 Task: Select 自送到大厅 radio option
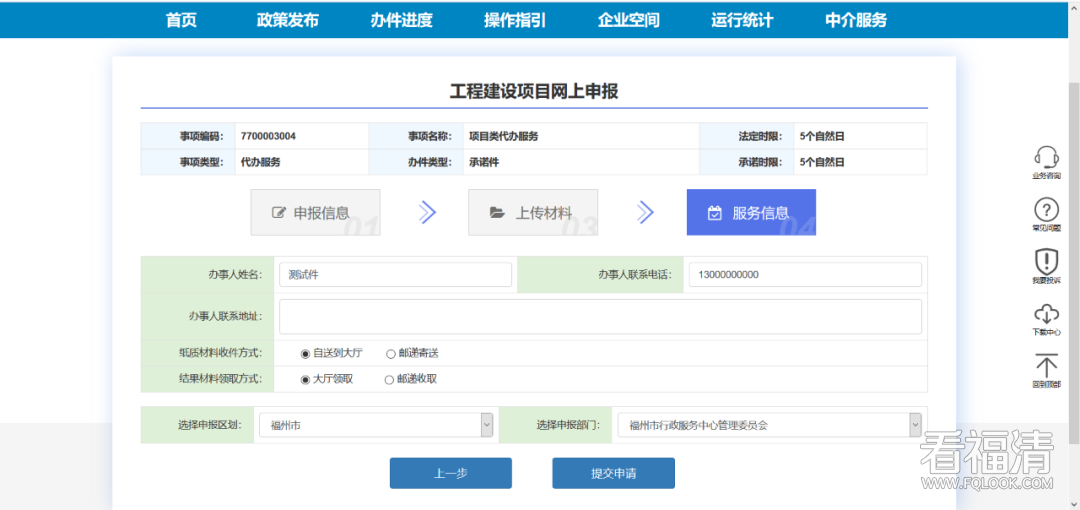(305, 354)
